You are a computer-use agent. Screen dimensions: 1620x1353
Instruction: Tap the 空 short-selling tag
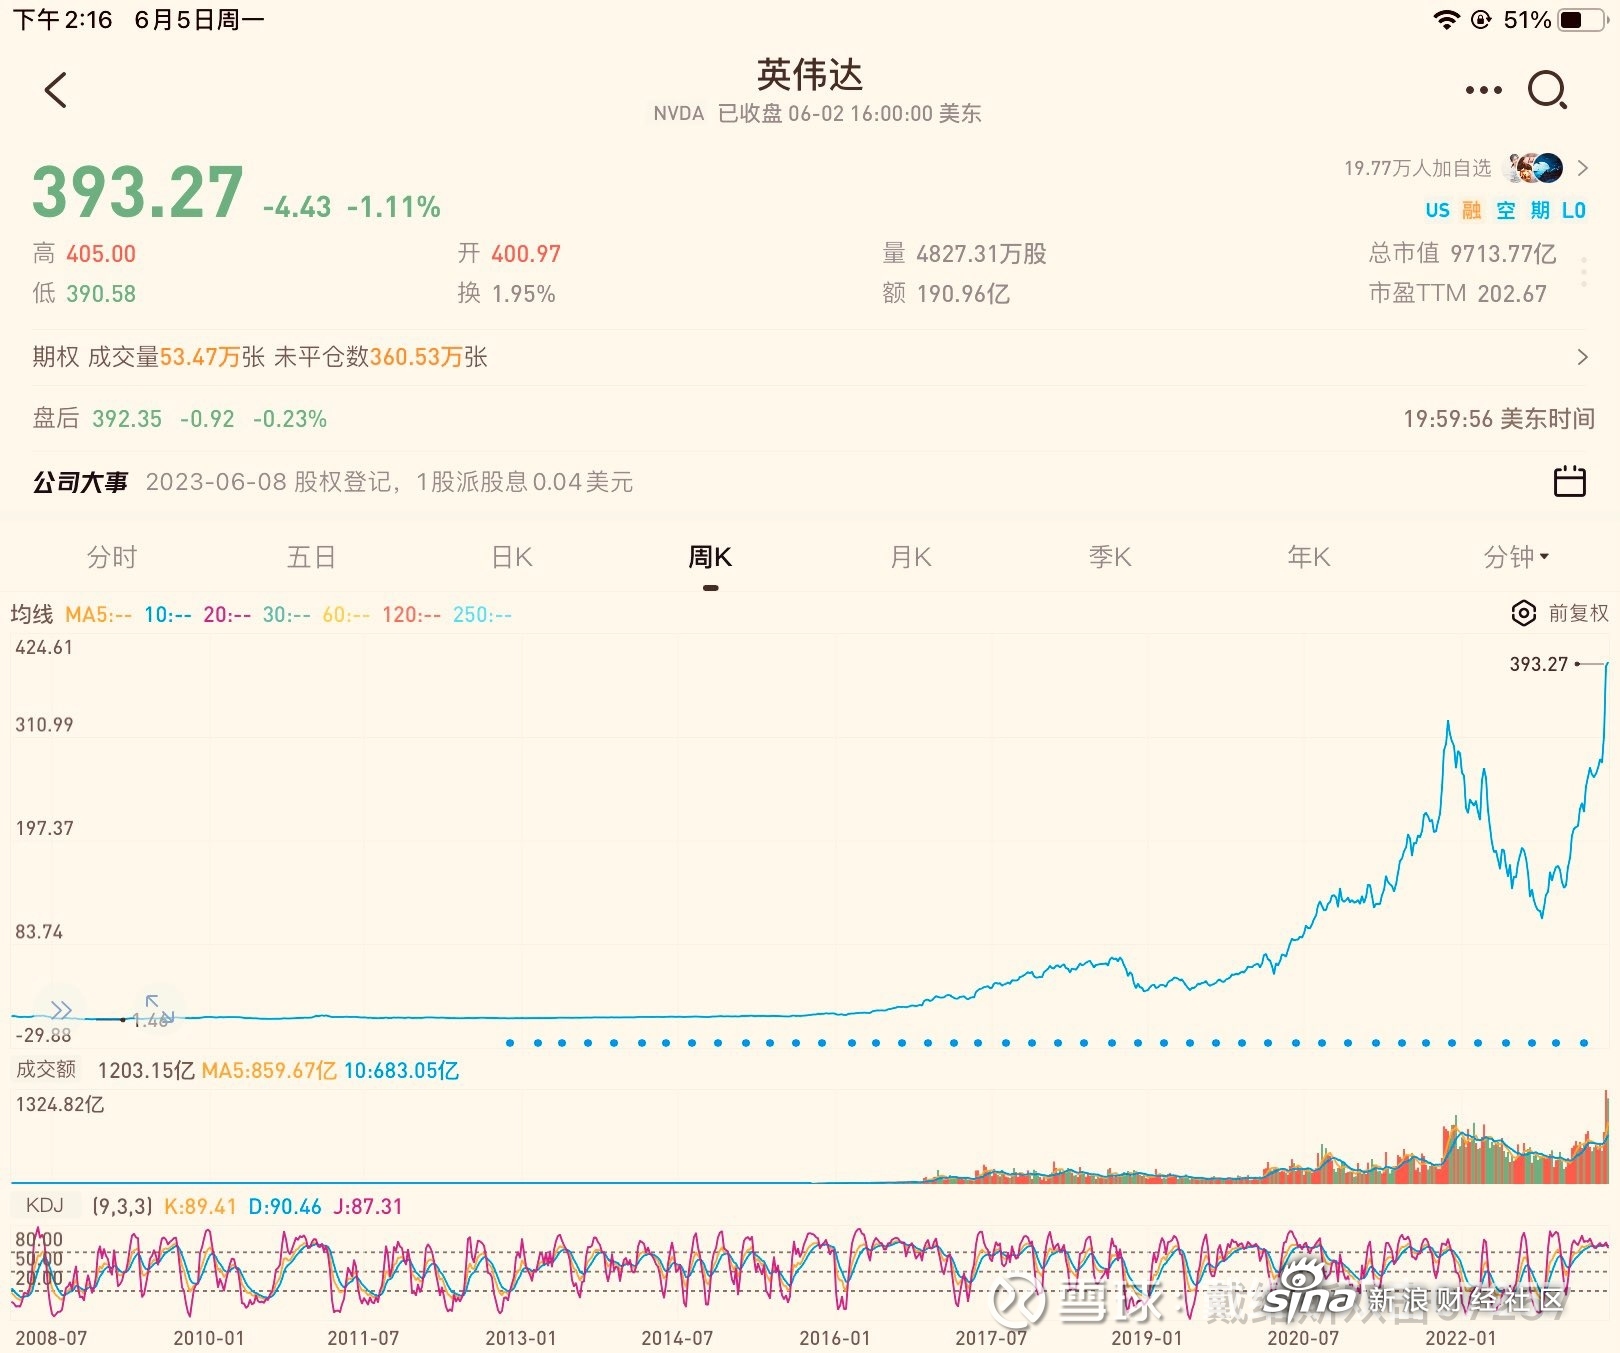pyautogui.click(x=1506, y=210)
